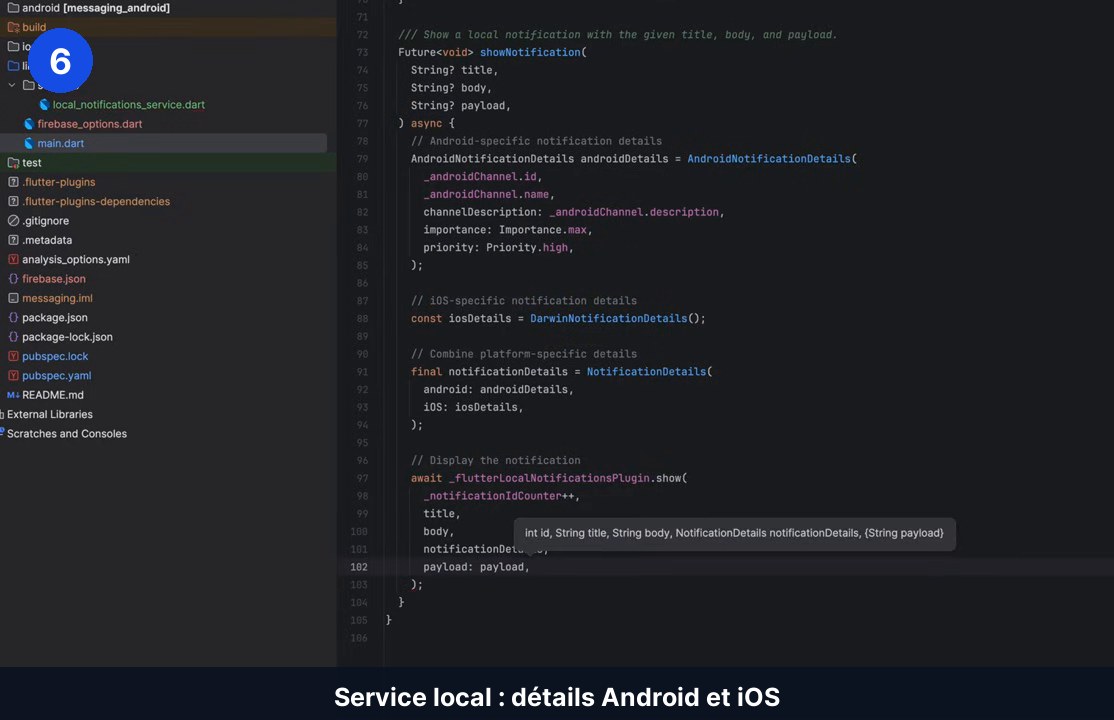The height and width of the screenshot is (720, 1114).
Task: Click "payload: payload," on line 102
Action: (476, 567)
